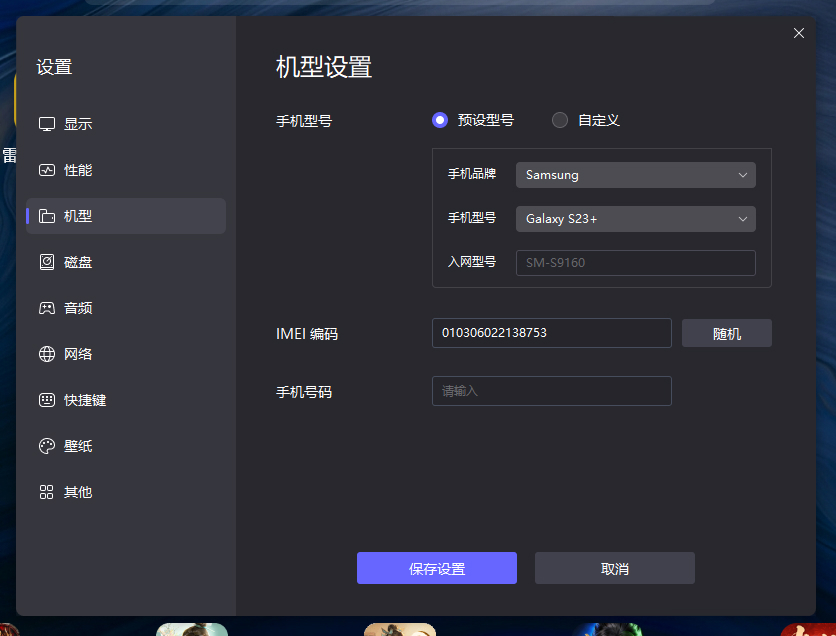
Task: Select the 预设型号 radio button
Action: [x=439, y=119]
